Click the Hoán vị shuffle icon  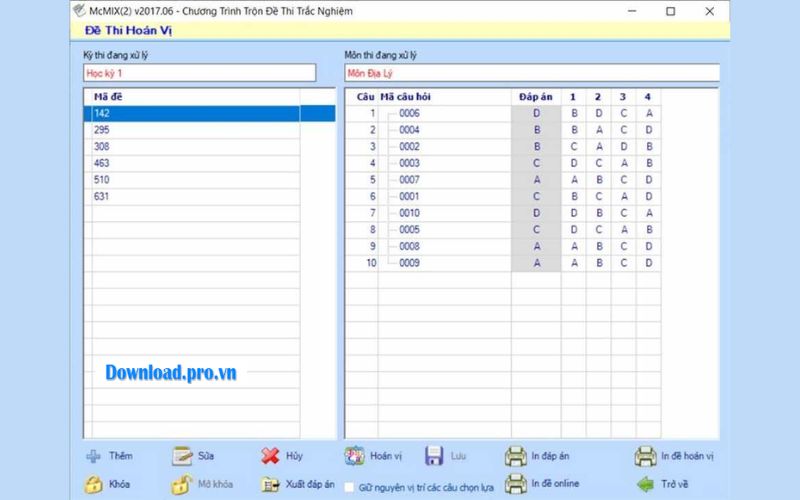(x=354, y=456)
